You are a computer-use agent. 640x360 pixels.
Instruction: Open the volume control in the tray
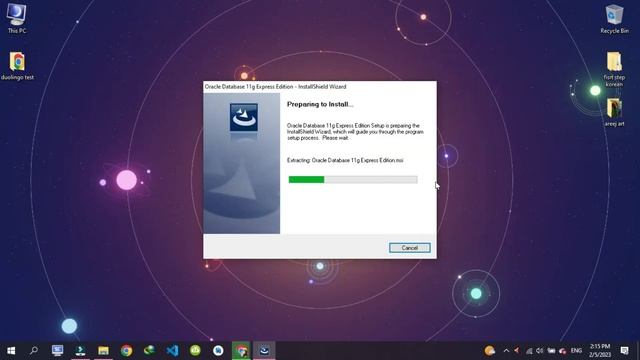[x=540, y=351]
